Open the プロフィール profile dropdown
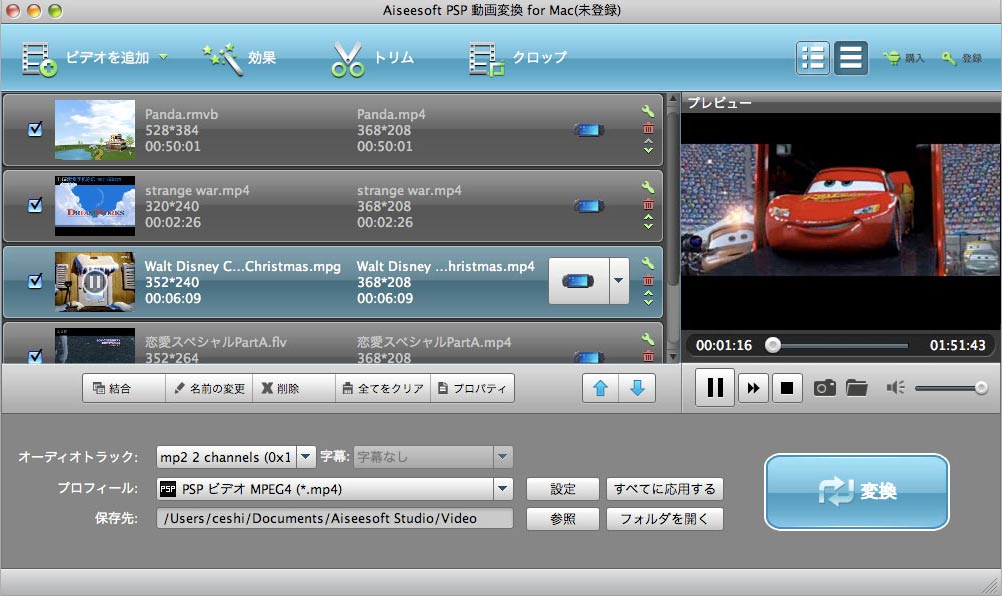Screen dimensions: 1002x596 tap(502, 489)
